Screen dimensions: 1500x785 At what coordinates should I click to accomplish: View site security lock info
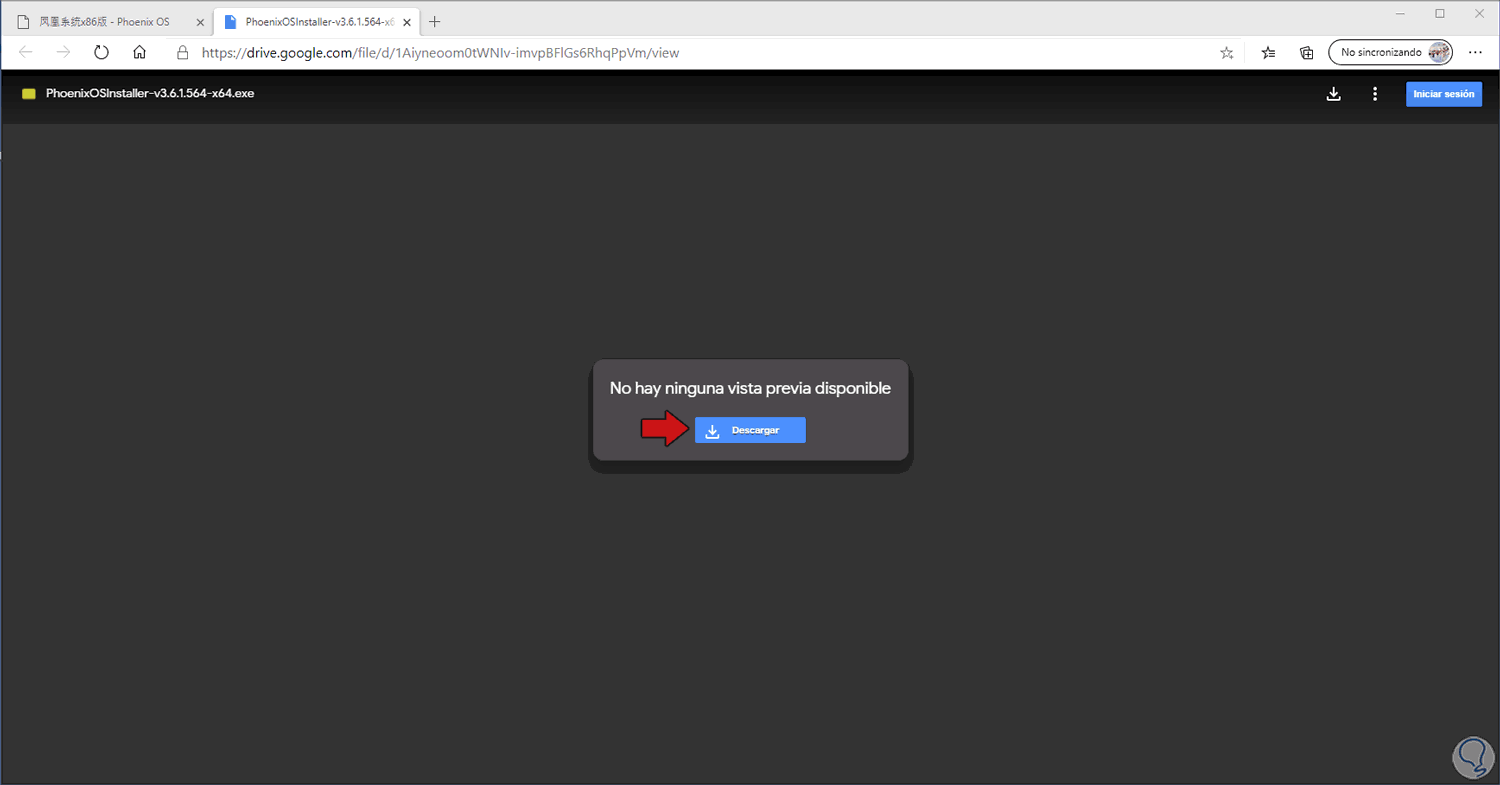[x=182, y=53]
